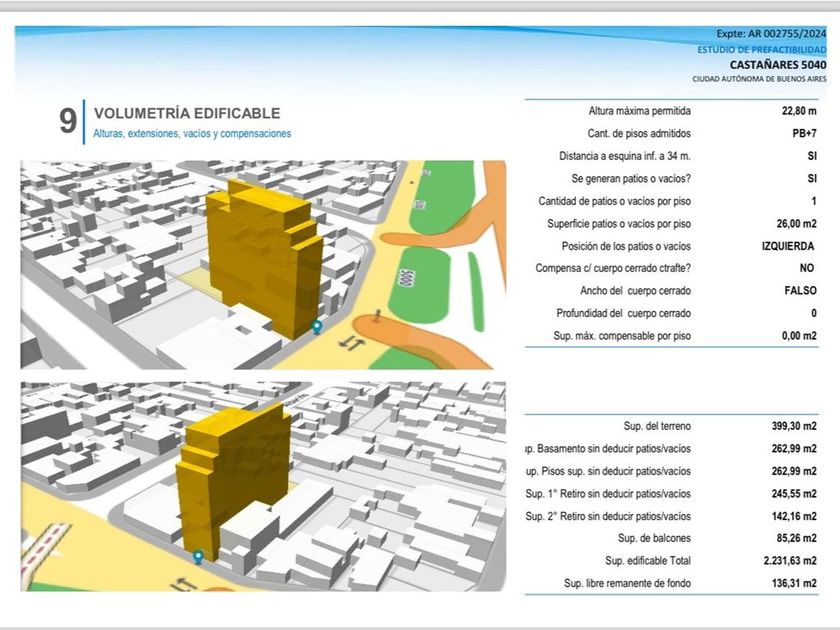
Task: Select the yellow building volume in bottom map
Action: click(232, 468)
